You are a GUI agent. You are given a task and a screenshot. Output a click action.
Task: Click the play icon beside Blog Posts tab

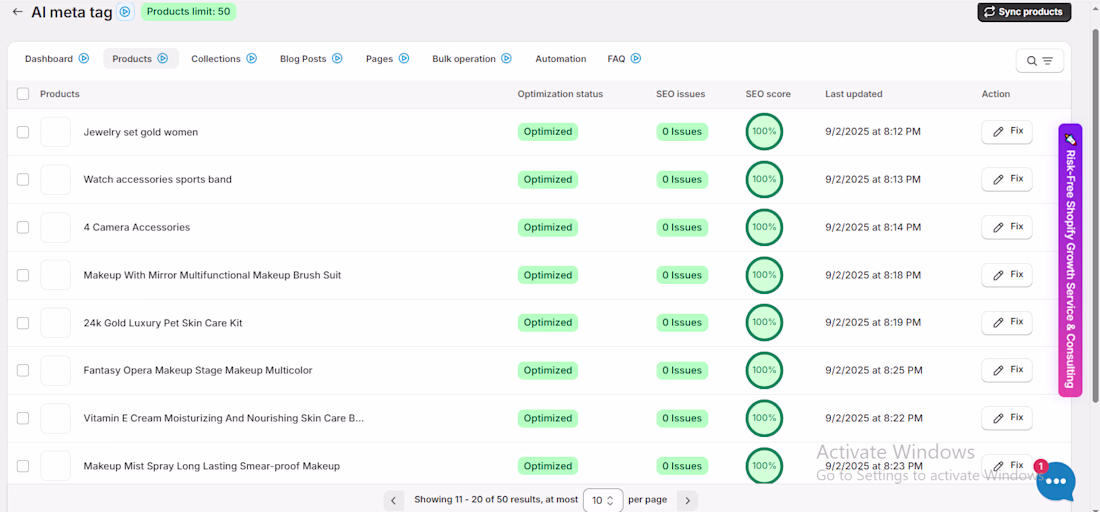click(337, 59)
